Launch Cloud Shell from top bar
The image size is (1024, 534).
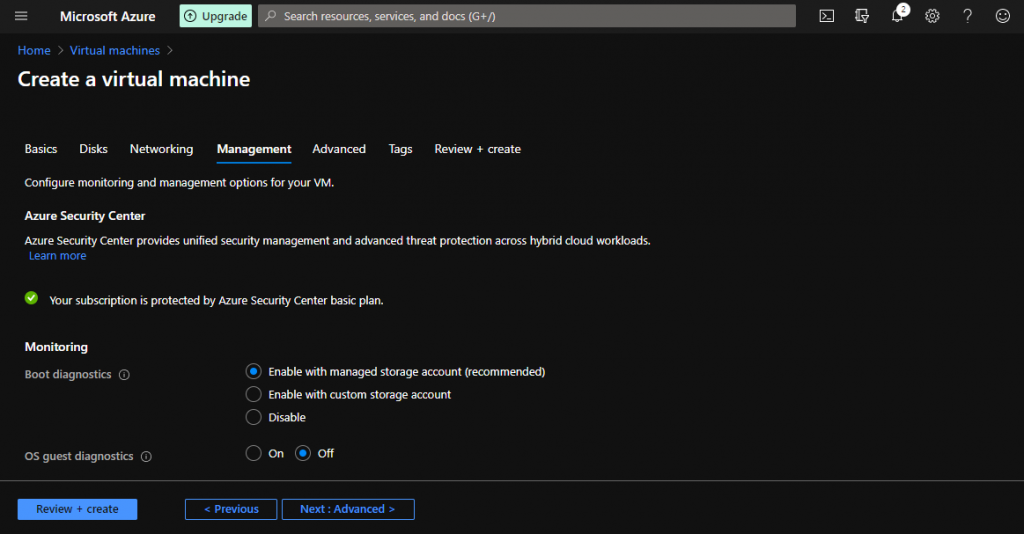tap(827, 16)
